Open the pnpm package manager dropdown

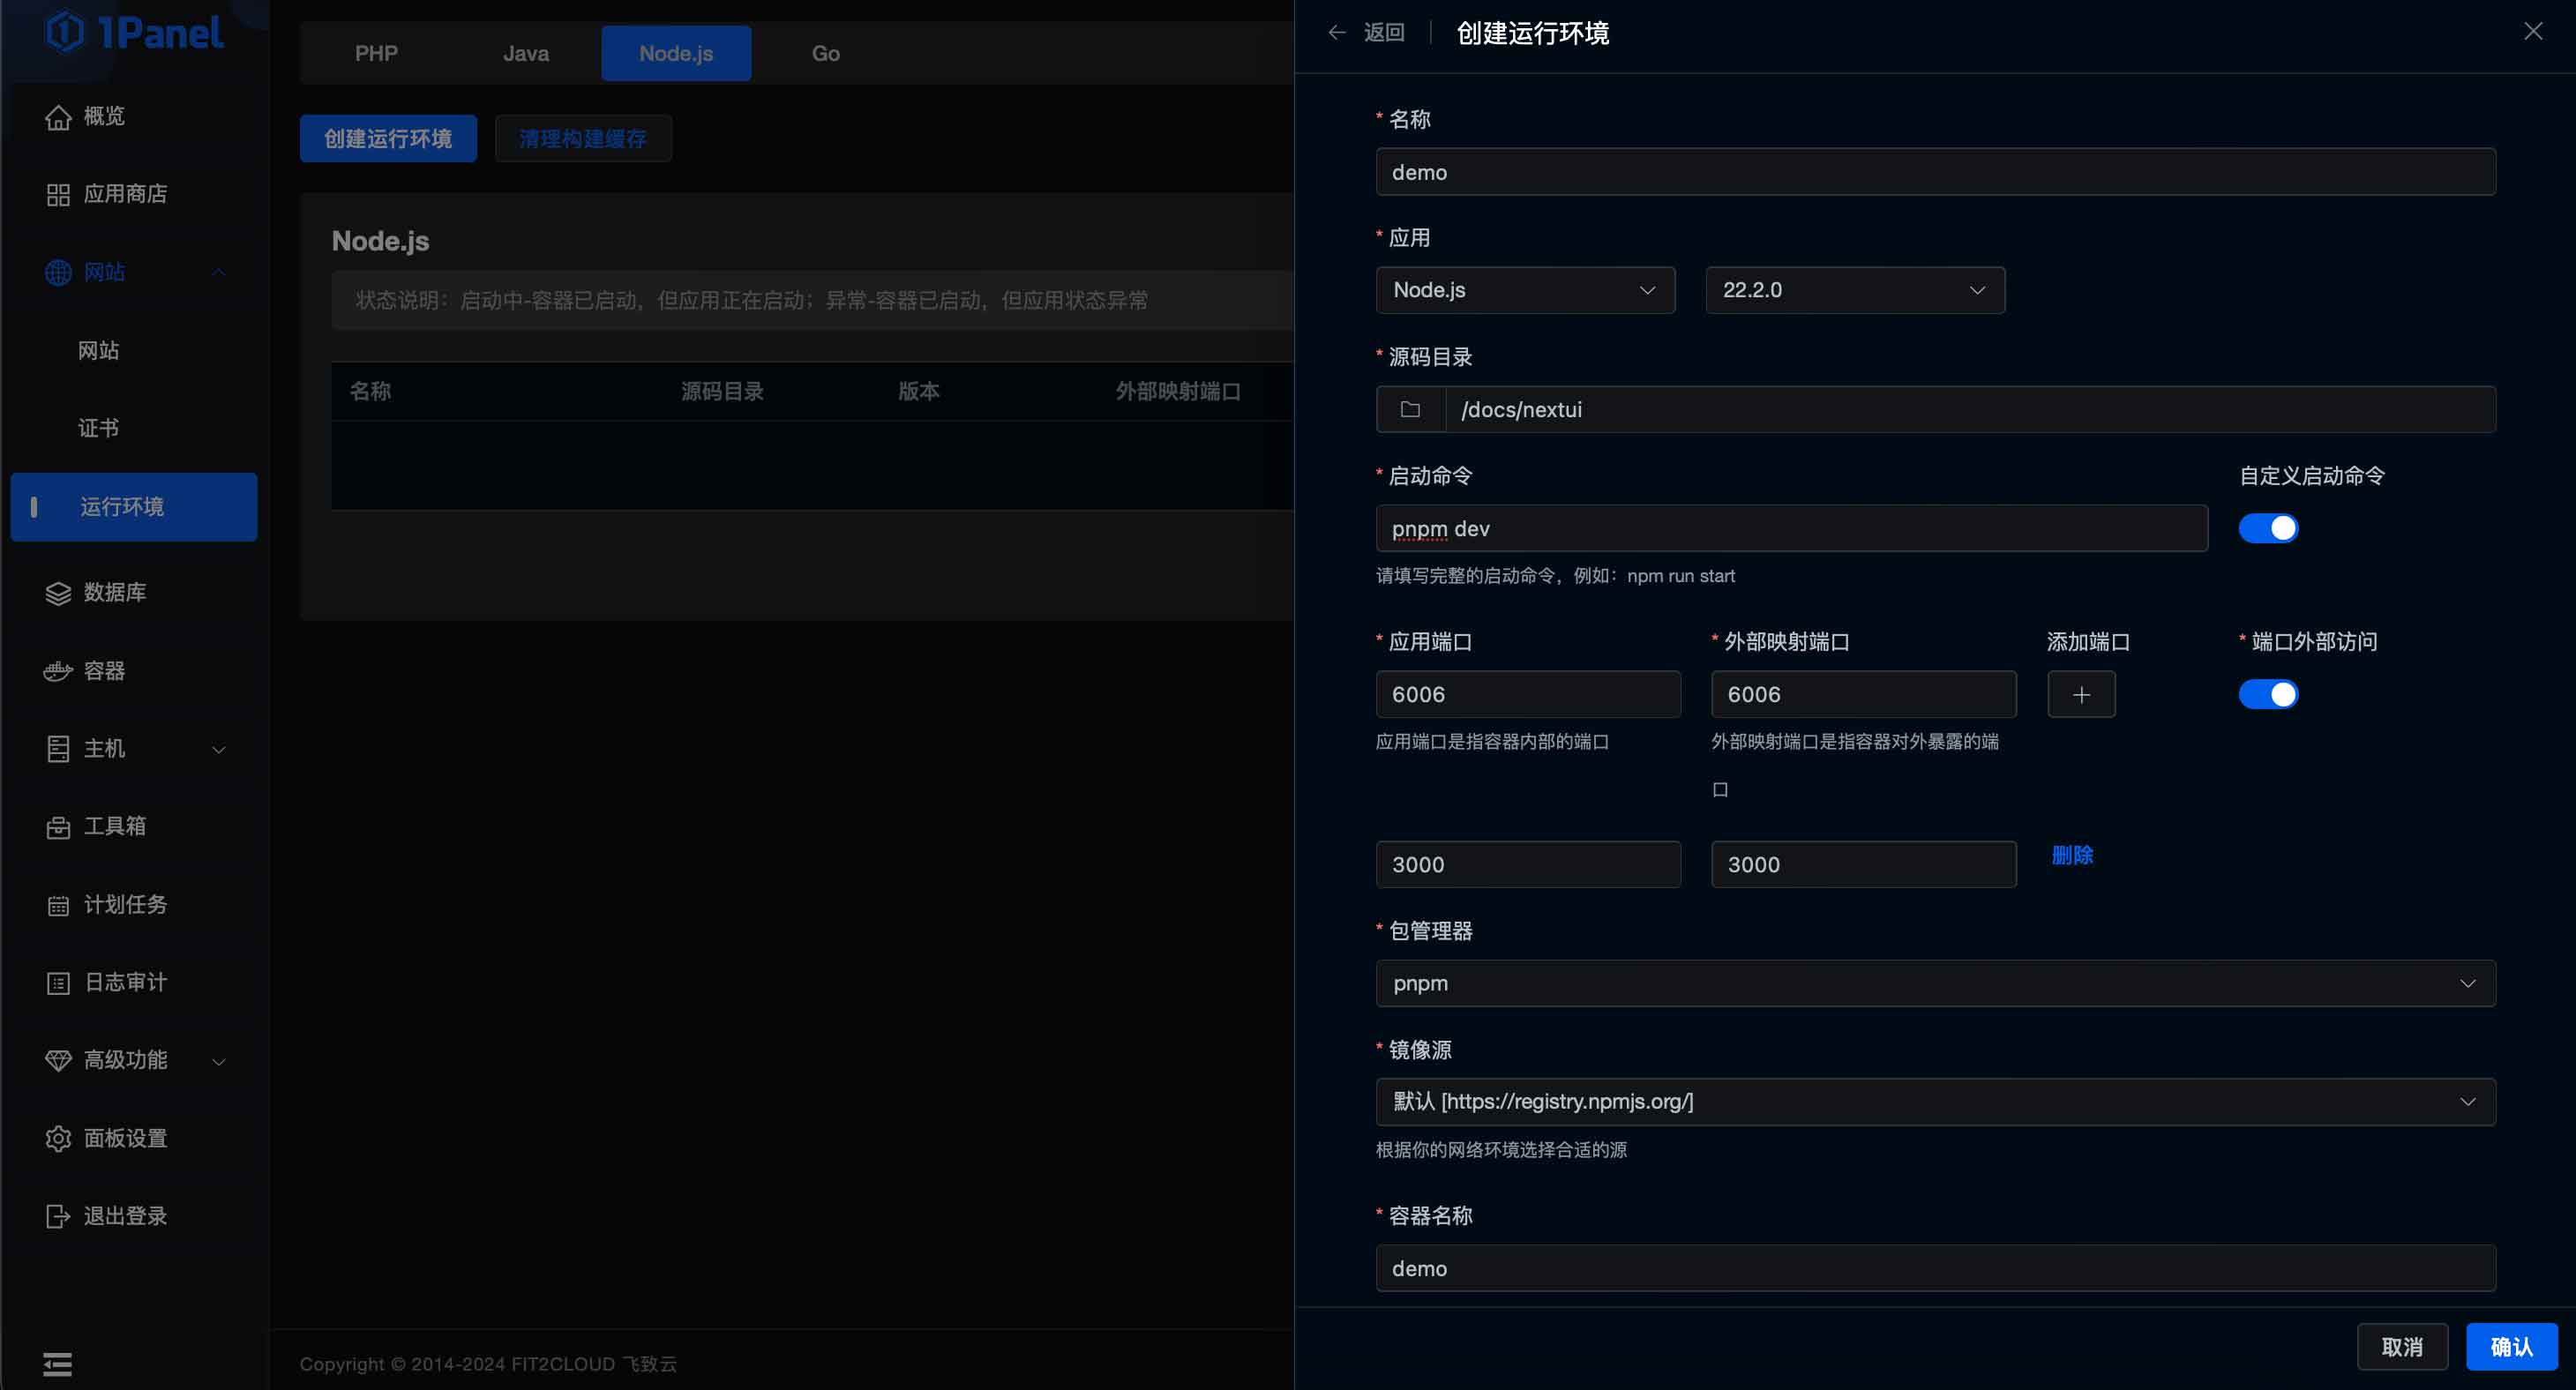click(x=1935, y=983)
